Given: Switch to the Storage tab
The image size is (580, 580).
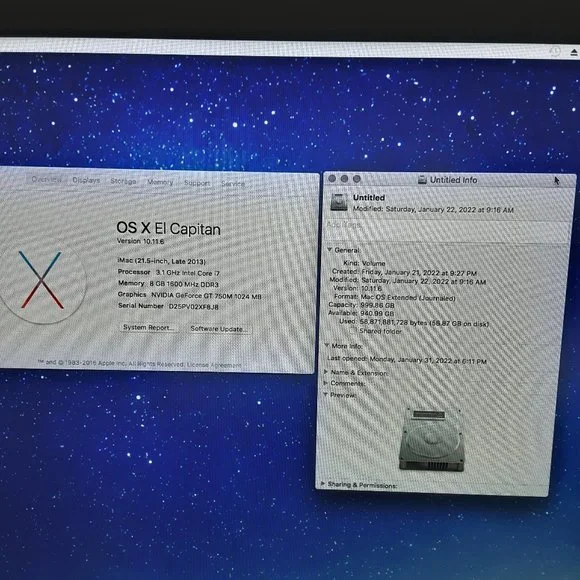Looking at the screenshot, I should 123,181.
